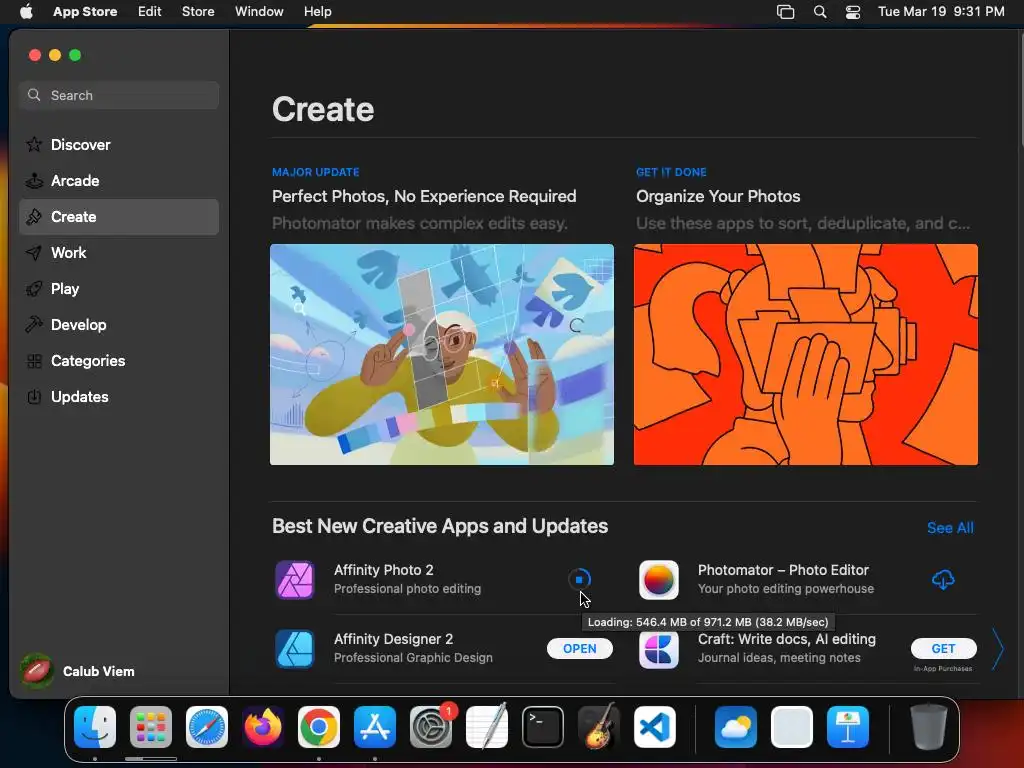
Task: Open Calub Viem account profile
Action: point(78,671)
